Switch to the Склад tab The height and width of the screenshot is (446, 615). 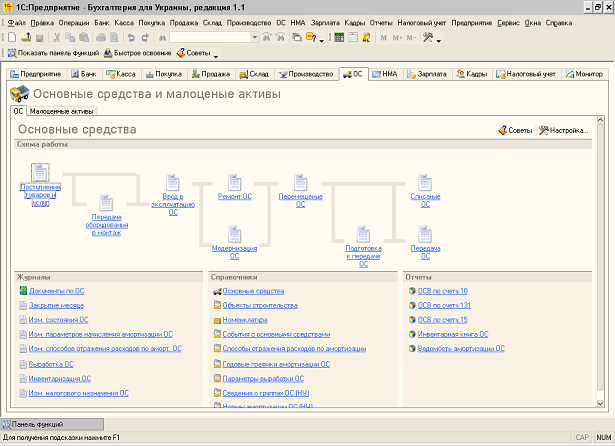pyautogui.click(x=254, y=74)
